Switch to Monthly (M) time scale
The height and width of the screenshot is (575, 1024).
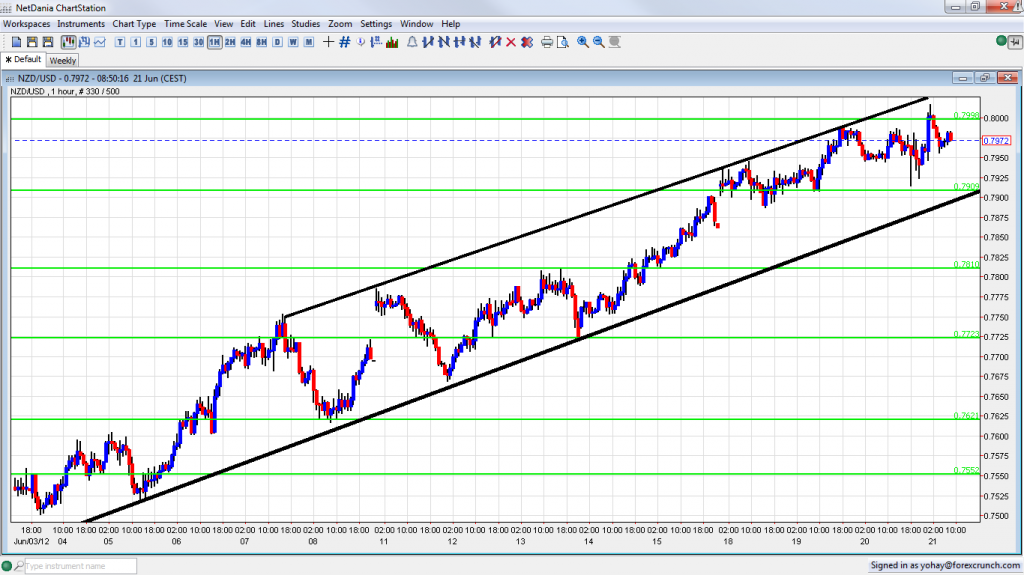click(309, 42)
